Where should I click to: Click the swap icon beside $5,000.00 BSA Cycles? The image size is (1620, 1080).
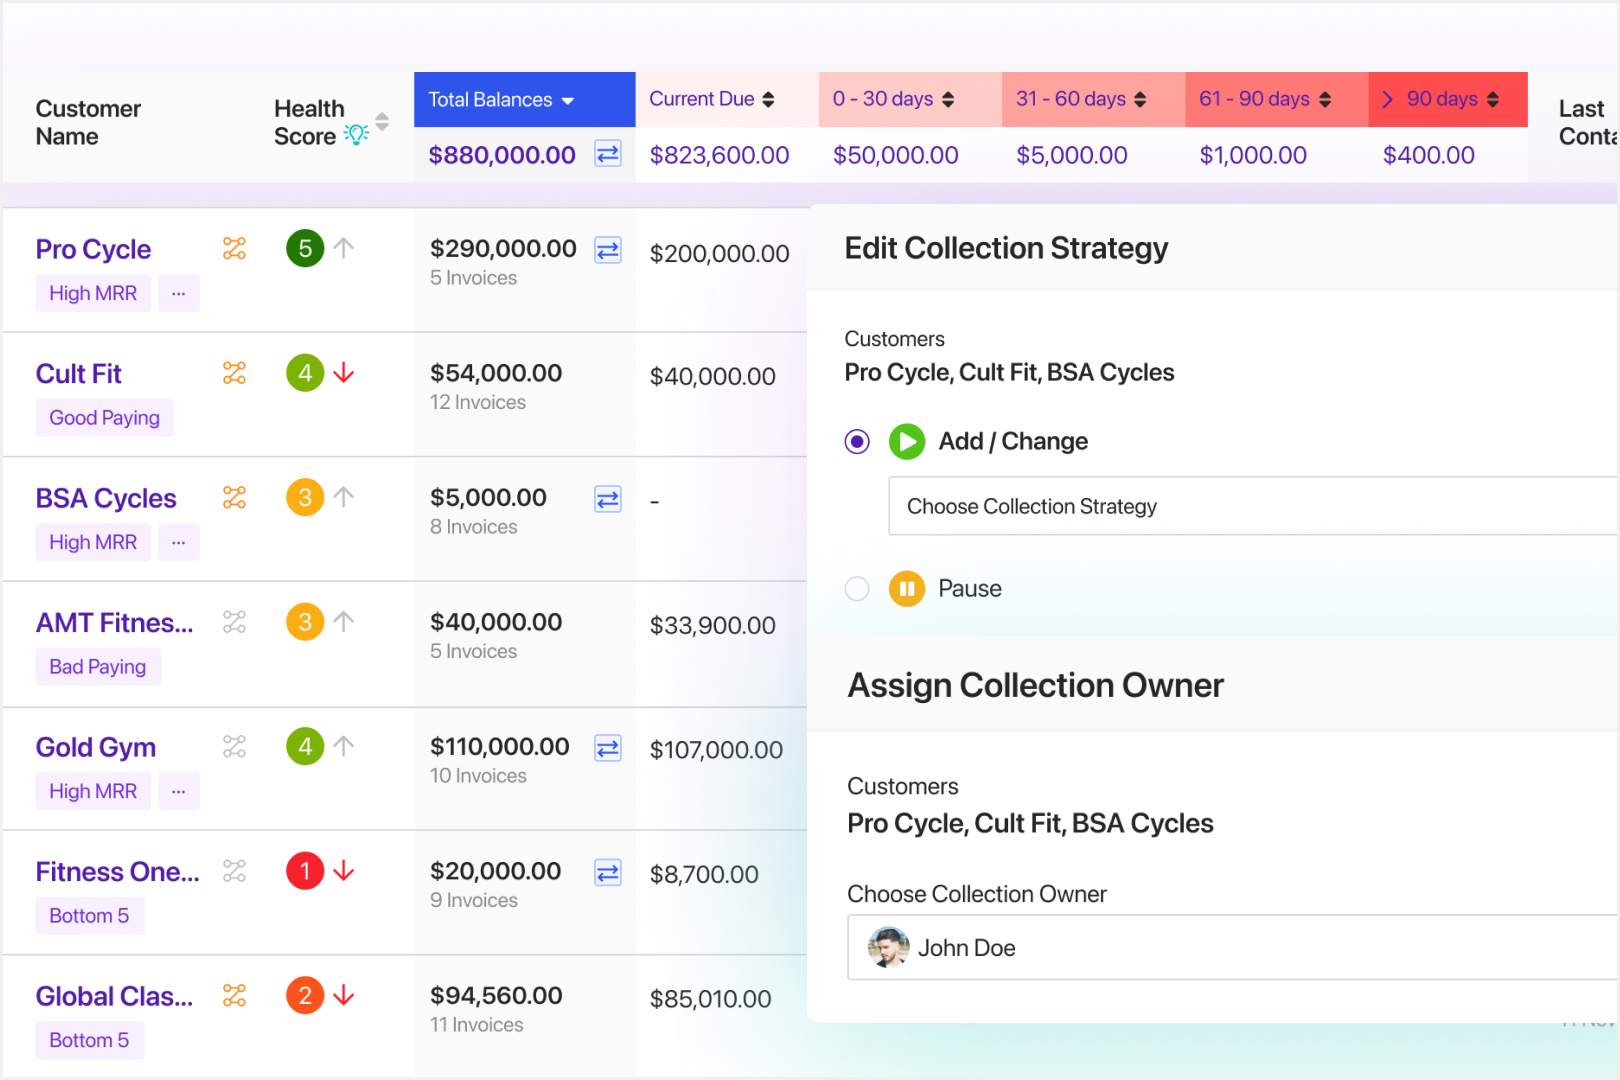coord(608,499)
